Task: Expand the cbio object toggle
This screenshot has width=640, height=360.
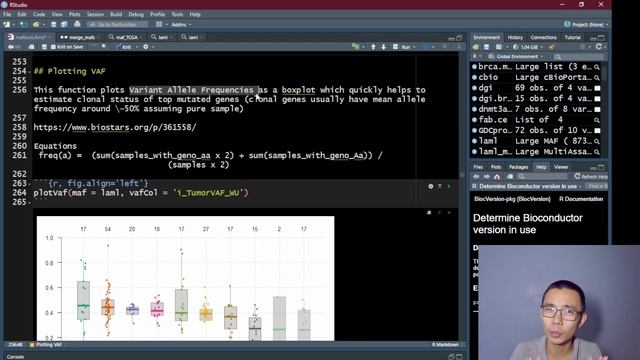Action: [474, 77]
